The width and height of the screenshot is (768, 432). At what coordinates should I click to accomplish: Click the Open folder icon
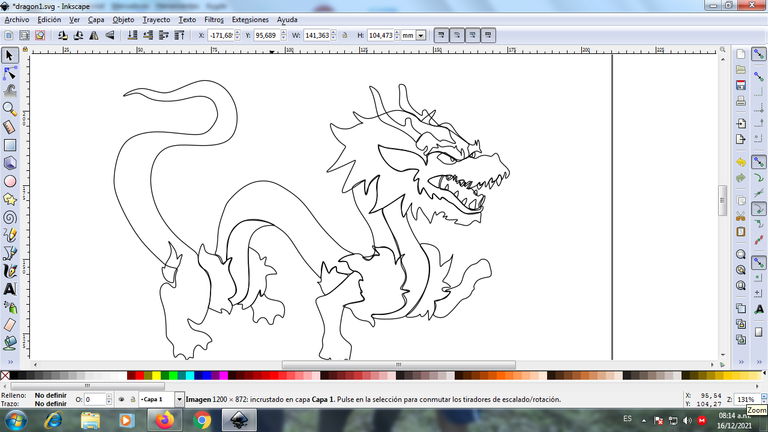coord(741,70)
